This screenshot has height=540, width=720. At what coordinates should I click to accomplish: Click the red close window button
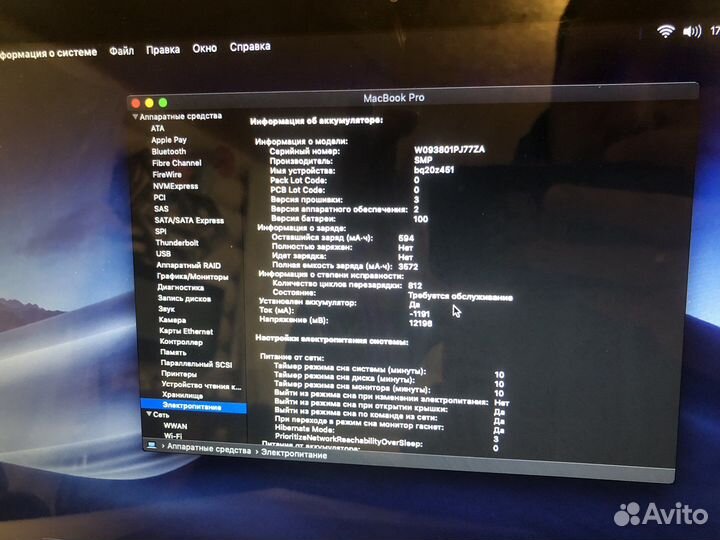click(136, 103)
